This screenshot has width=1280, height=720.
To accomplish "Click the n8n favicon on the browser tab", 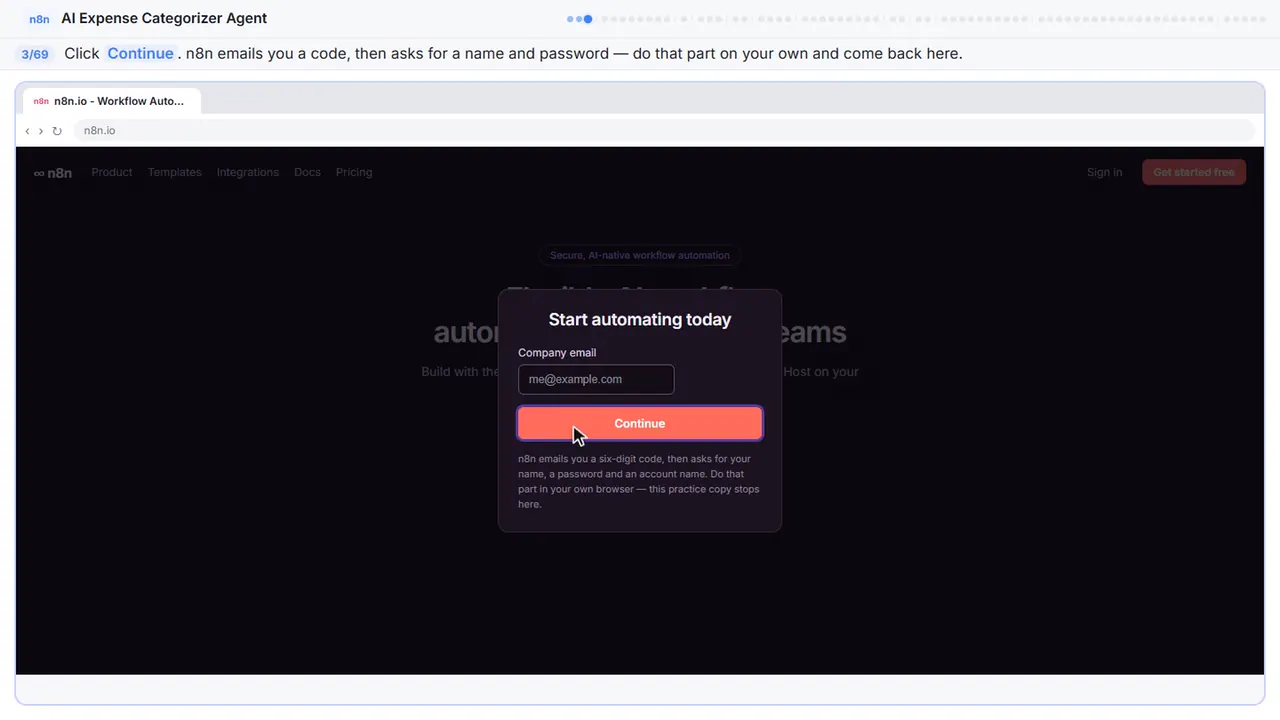I will (41, 101).
